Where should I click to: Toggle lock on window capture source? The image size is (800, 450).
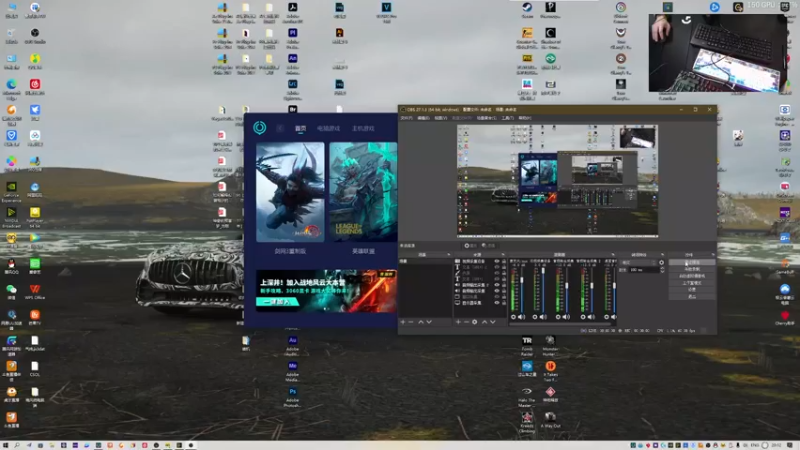tap(504, 297)
